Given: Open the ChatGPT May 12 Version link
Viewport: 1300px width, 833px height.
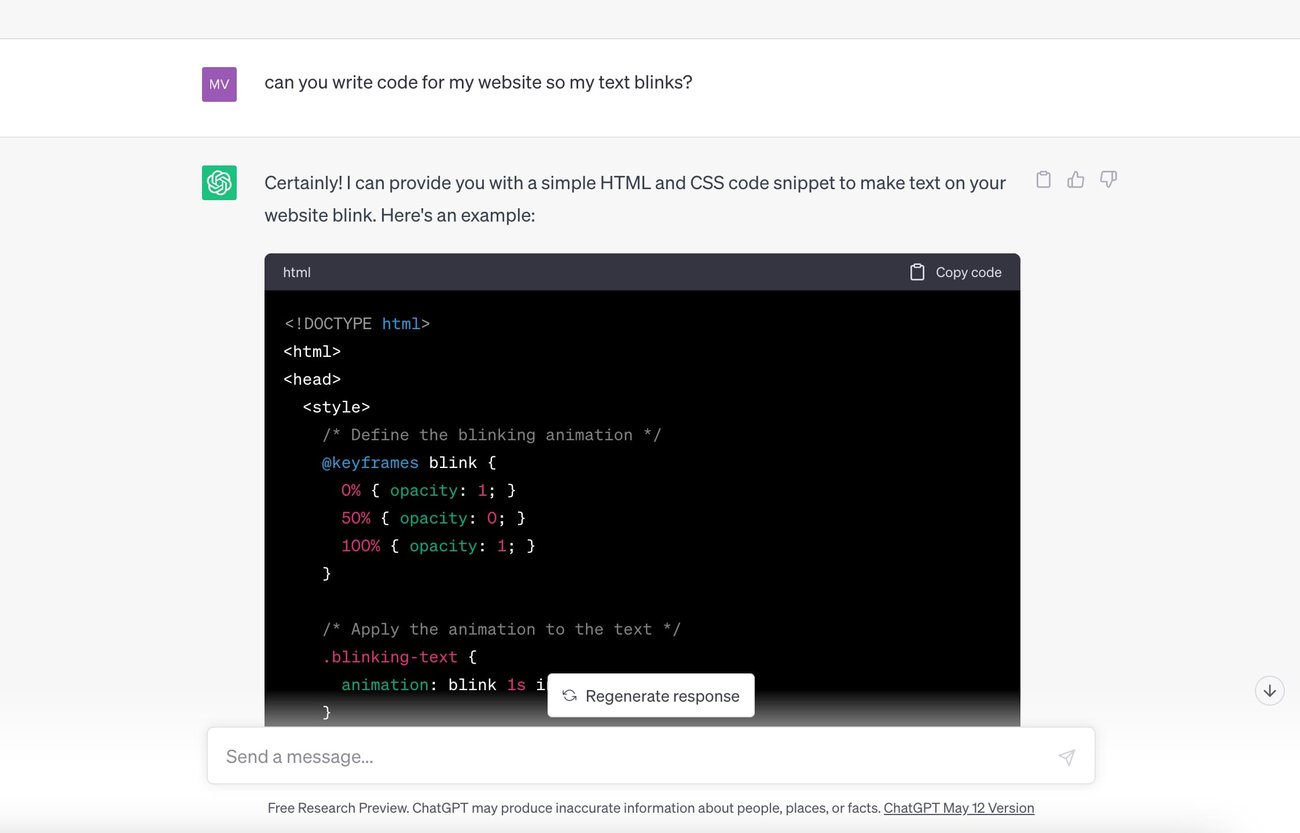Looking at the screenshot, I should click(958, 807).
